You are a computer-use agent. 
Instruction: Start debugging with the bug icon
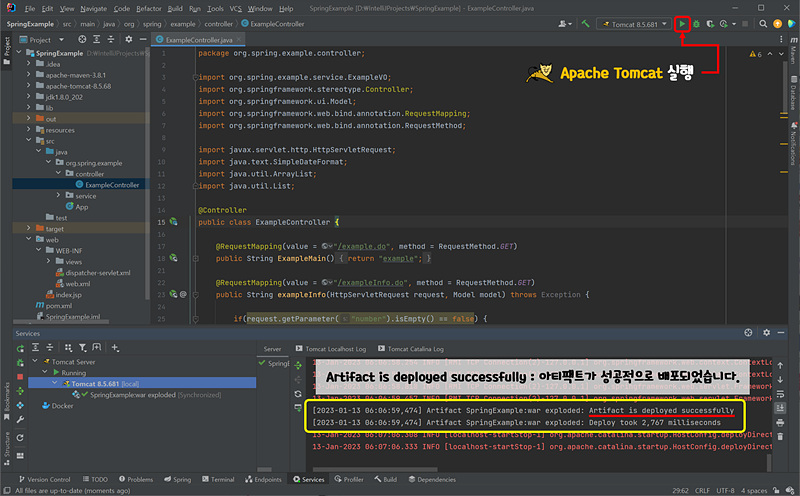(696, 24)
